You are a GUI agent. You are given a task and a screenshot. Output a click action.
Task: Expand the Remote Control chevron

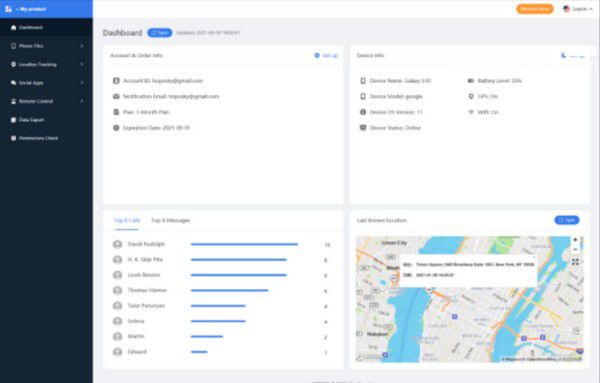click(82, 101)
